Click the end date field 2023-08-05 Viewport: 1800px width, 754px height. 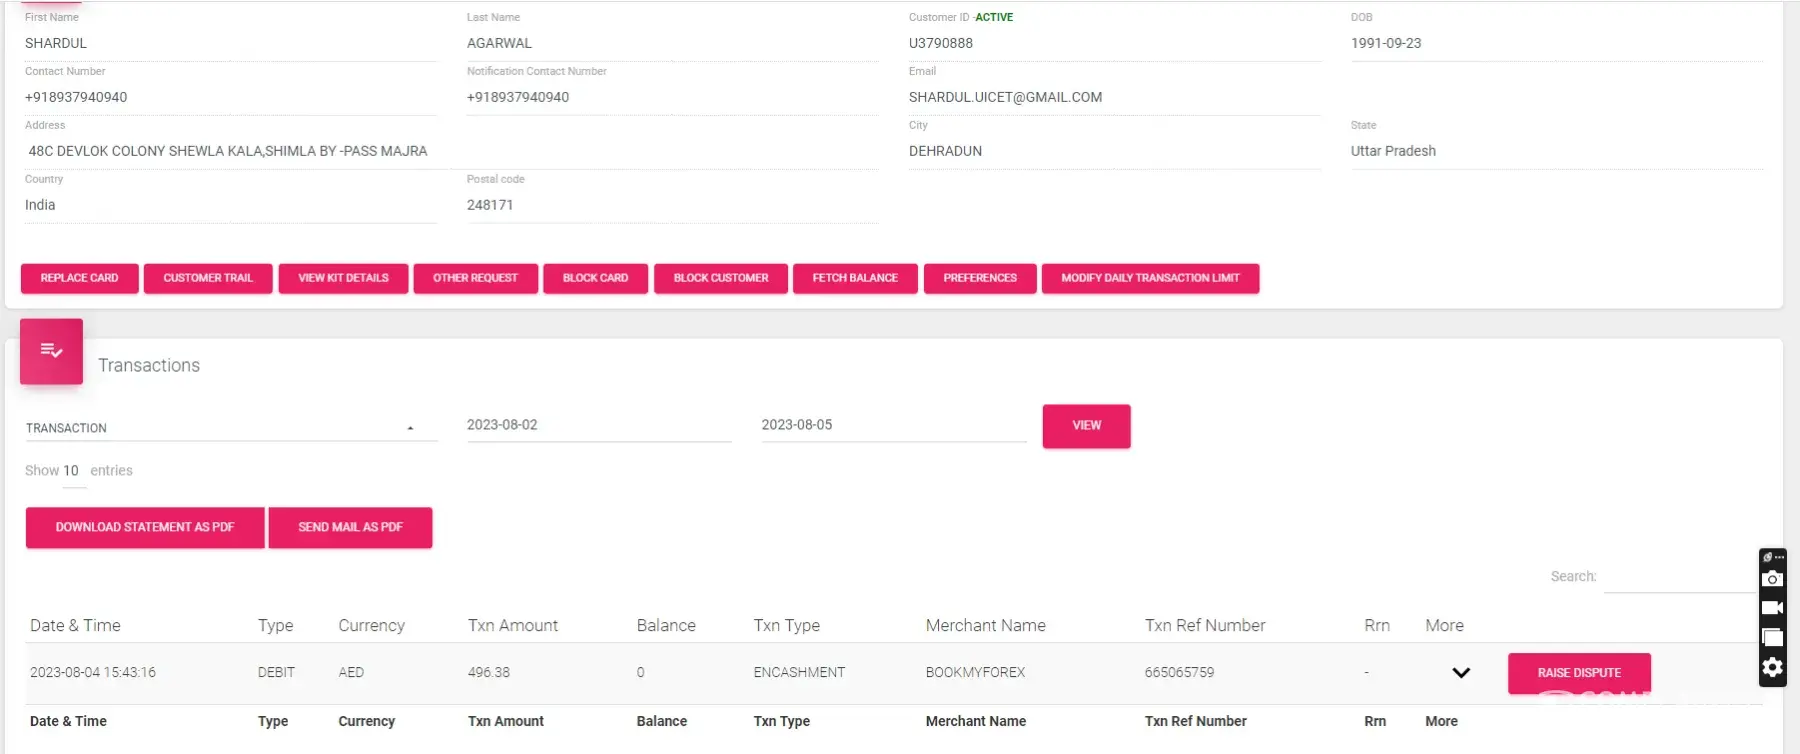pos(893,425)
